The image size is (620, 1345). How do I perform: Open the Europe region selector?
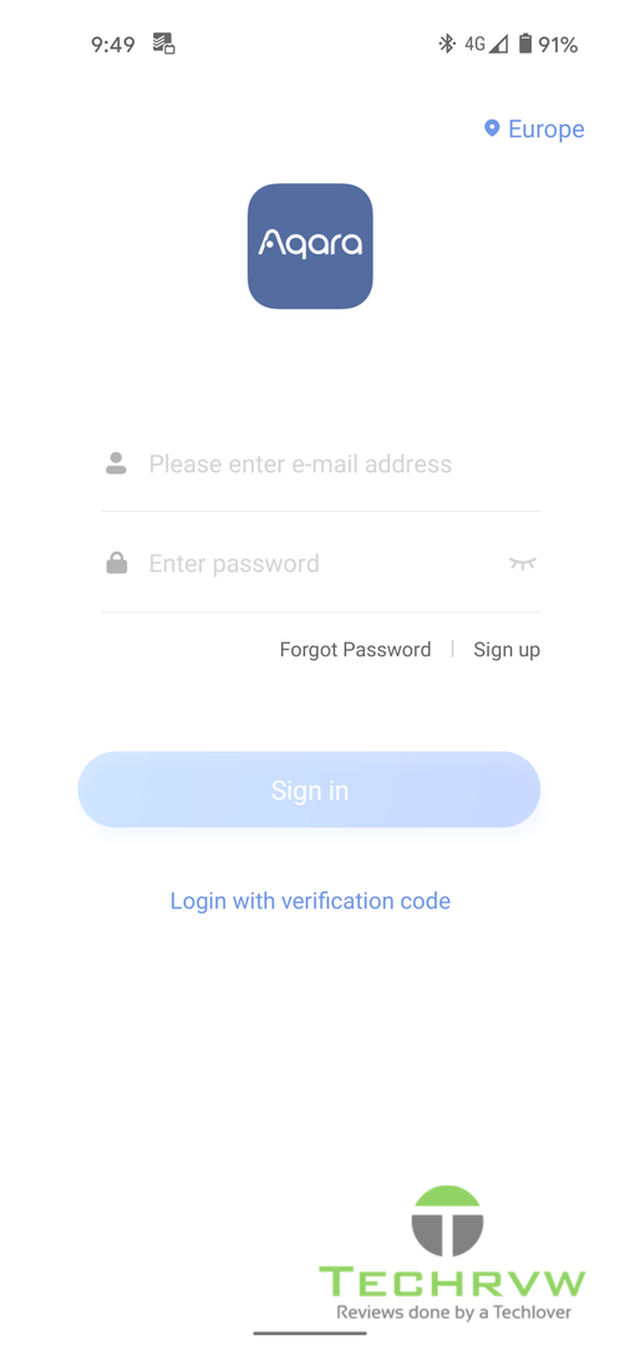pos(534,128)
